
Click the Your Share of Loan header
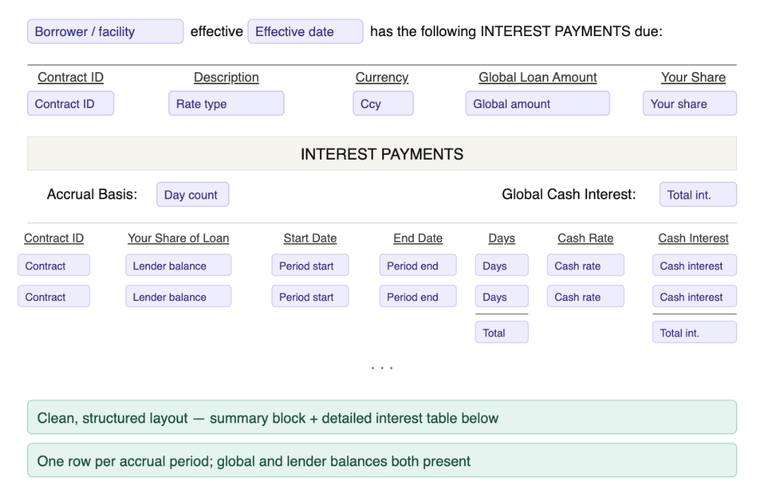[x=178, y=239]
